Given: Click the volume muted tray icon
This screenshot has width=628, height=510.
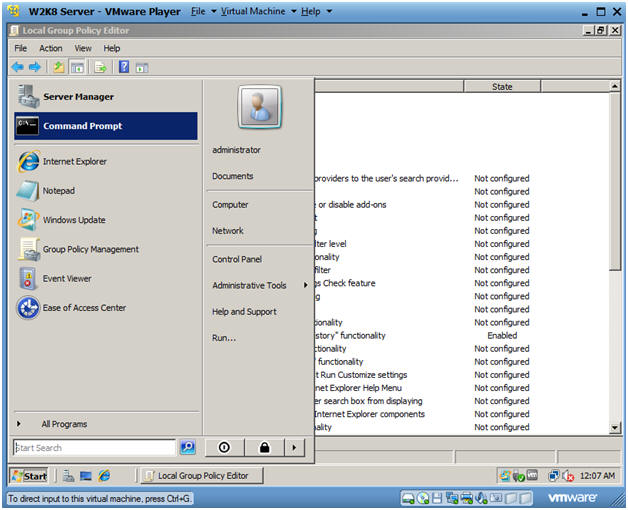Looking at the screenshot, I should point(568,476).
